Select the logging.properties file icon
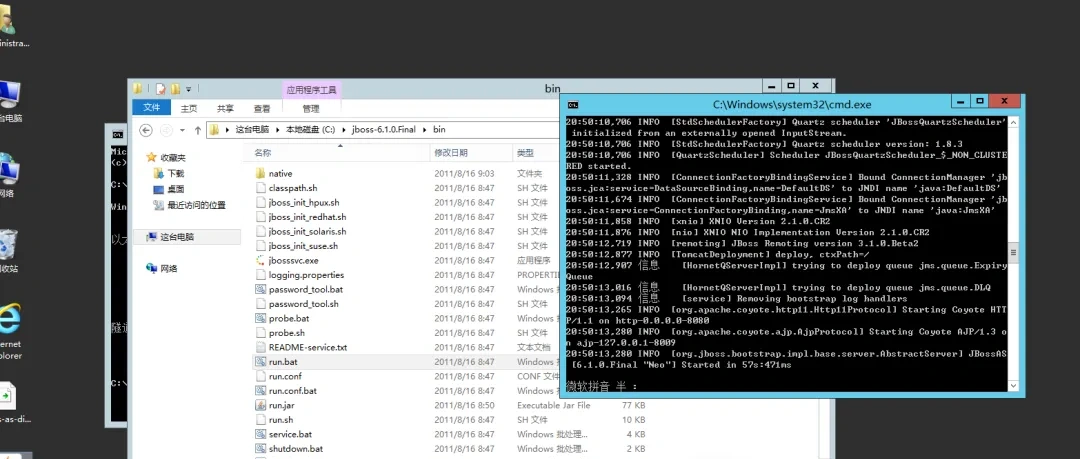 tap(260, 275)
